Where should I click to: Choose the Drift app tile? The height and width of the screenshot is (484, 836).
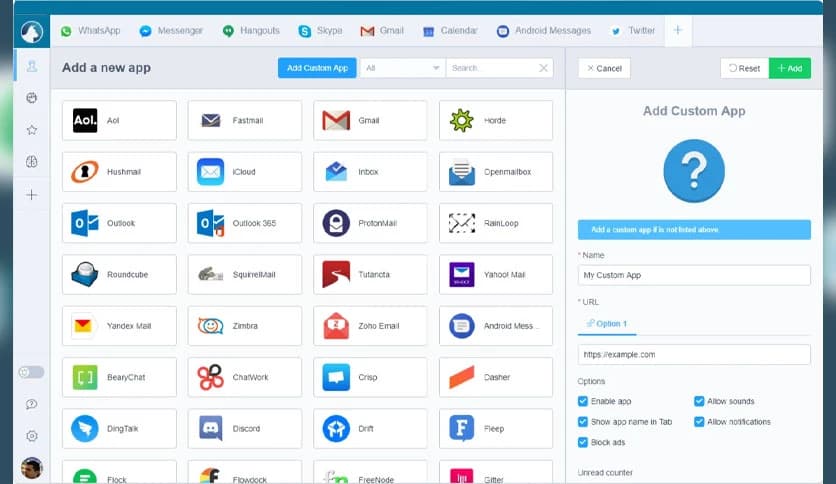371,429
